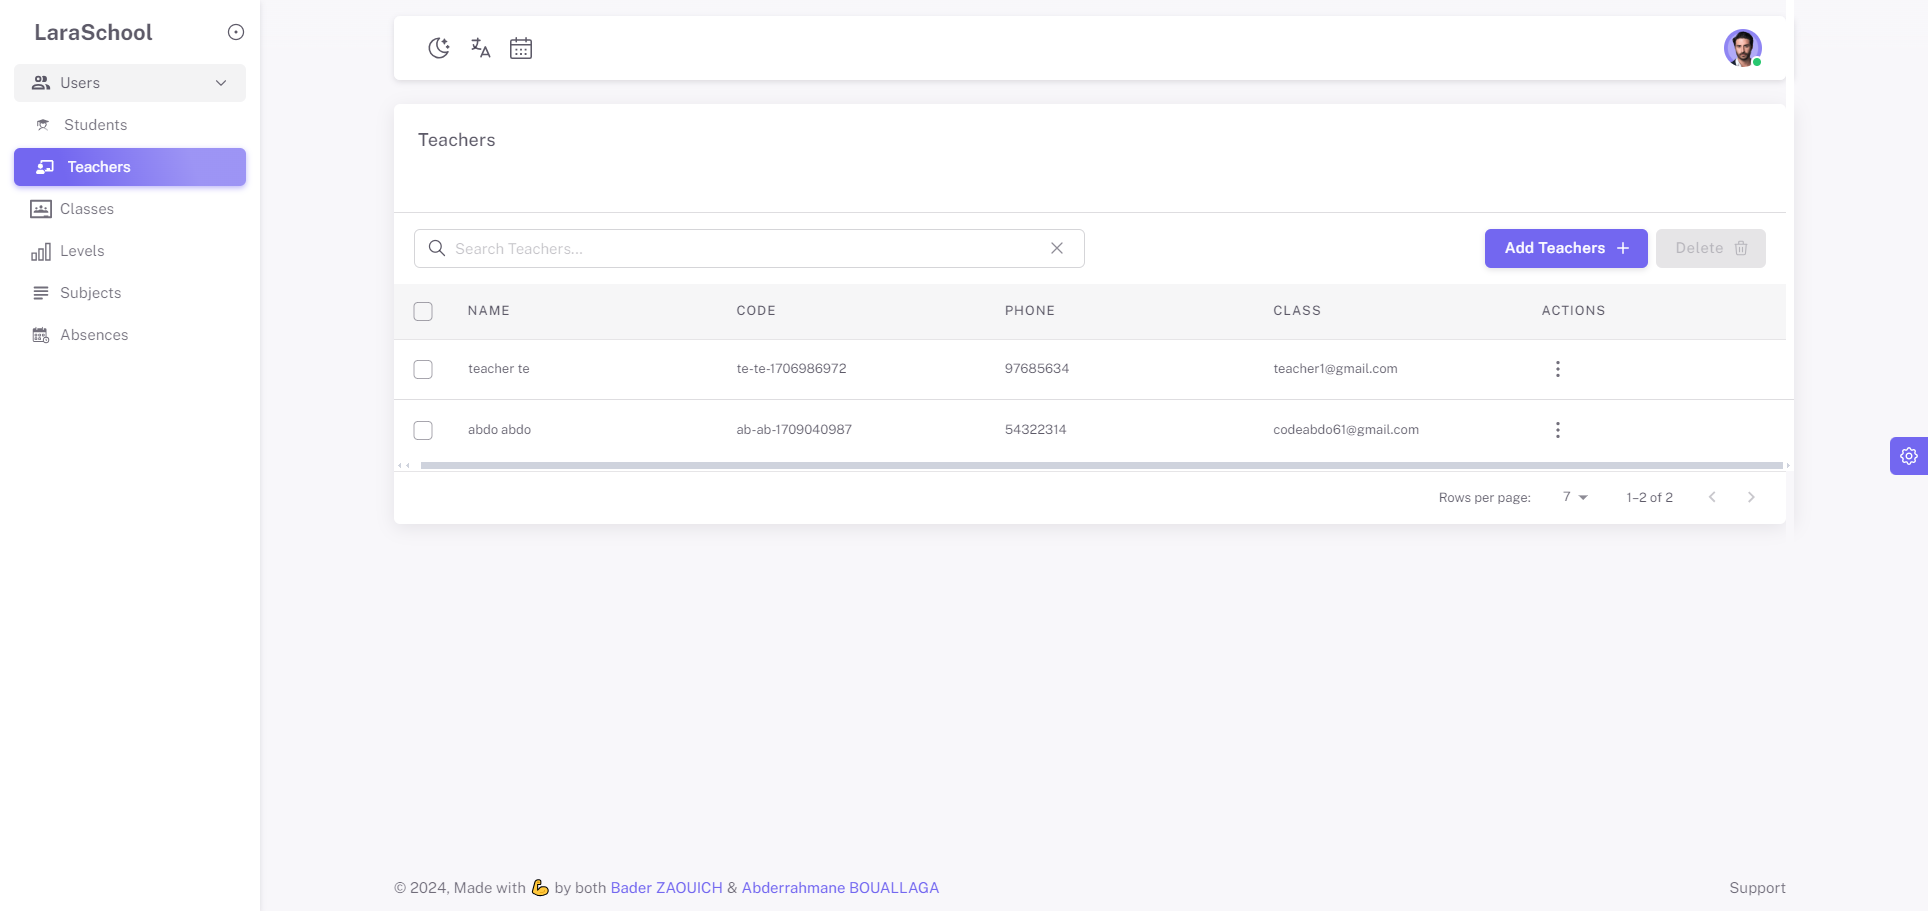The height and width of the screenshot is (911, 1928).
Task: Click phone number 54322314
Action: click(1035, 430)
